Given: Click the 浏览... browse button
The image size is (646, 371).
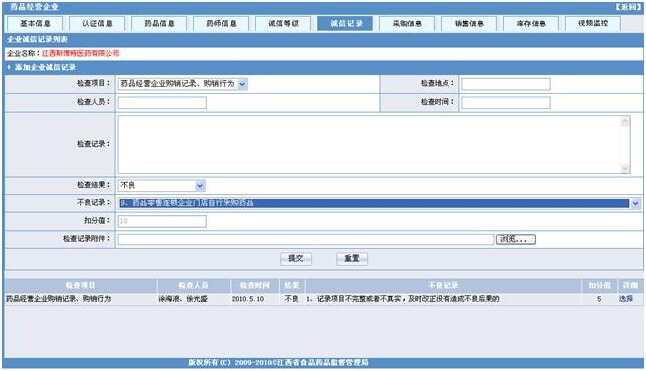Looking at the screenshot, I should pos(516,239).
